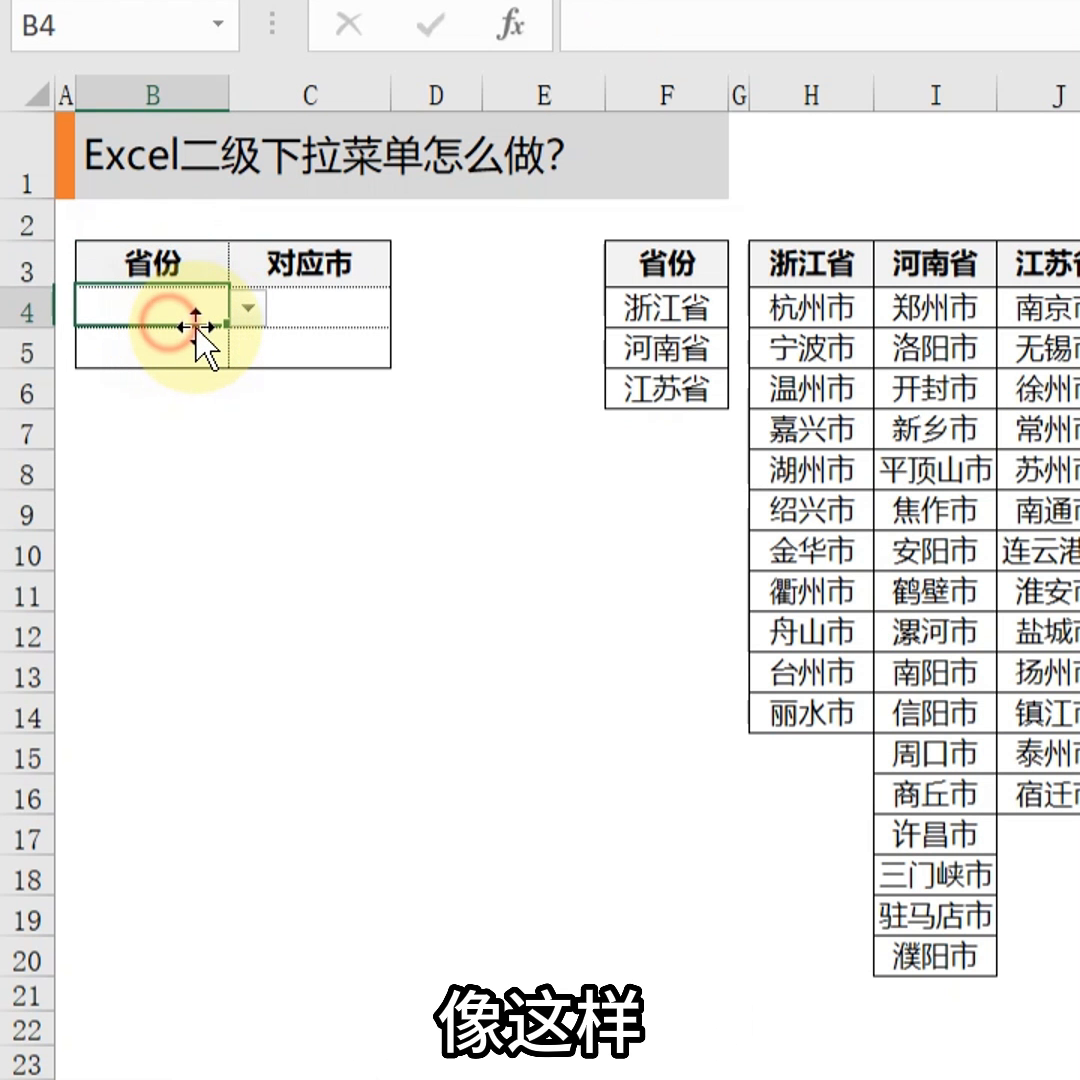Image resolution: width=1080 pixels, height=1080 pixels.
Task: Select column A header
Action: (65, 95)
